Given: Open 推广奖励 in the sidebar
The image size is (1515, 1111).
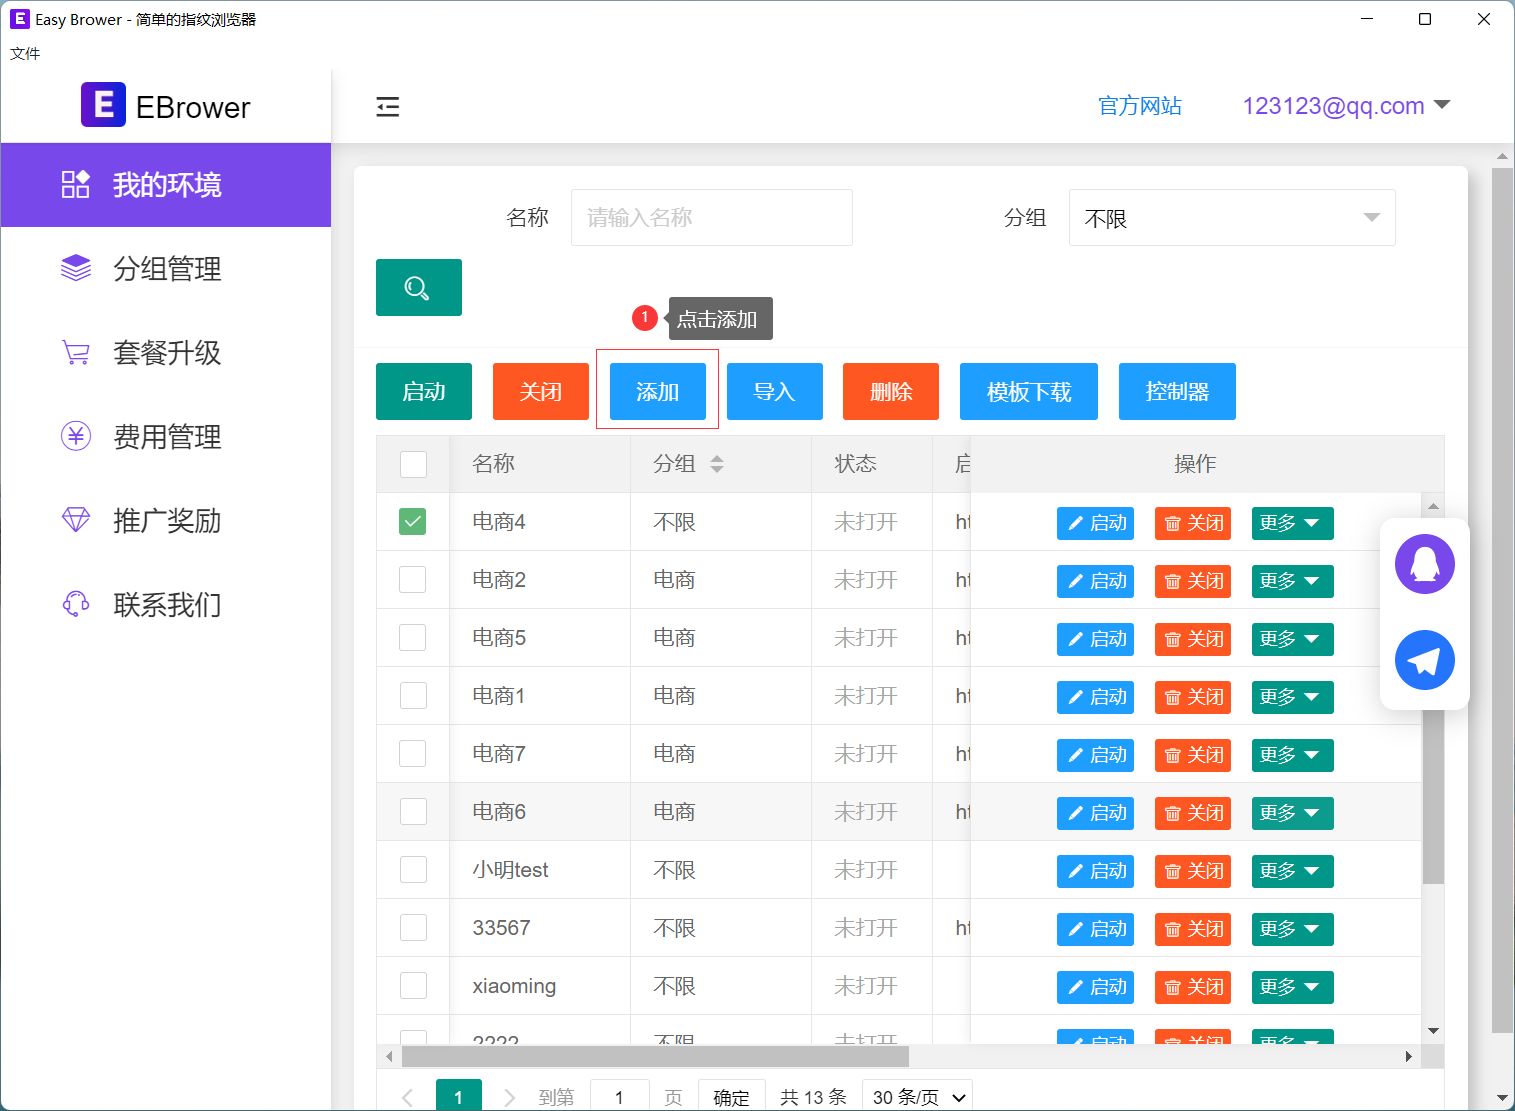Looking at the screenshot, I should click(166, 521).
